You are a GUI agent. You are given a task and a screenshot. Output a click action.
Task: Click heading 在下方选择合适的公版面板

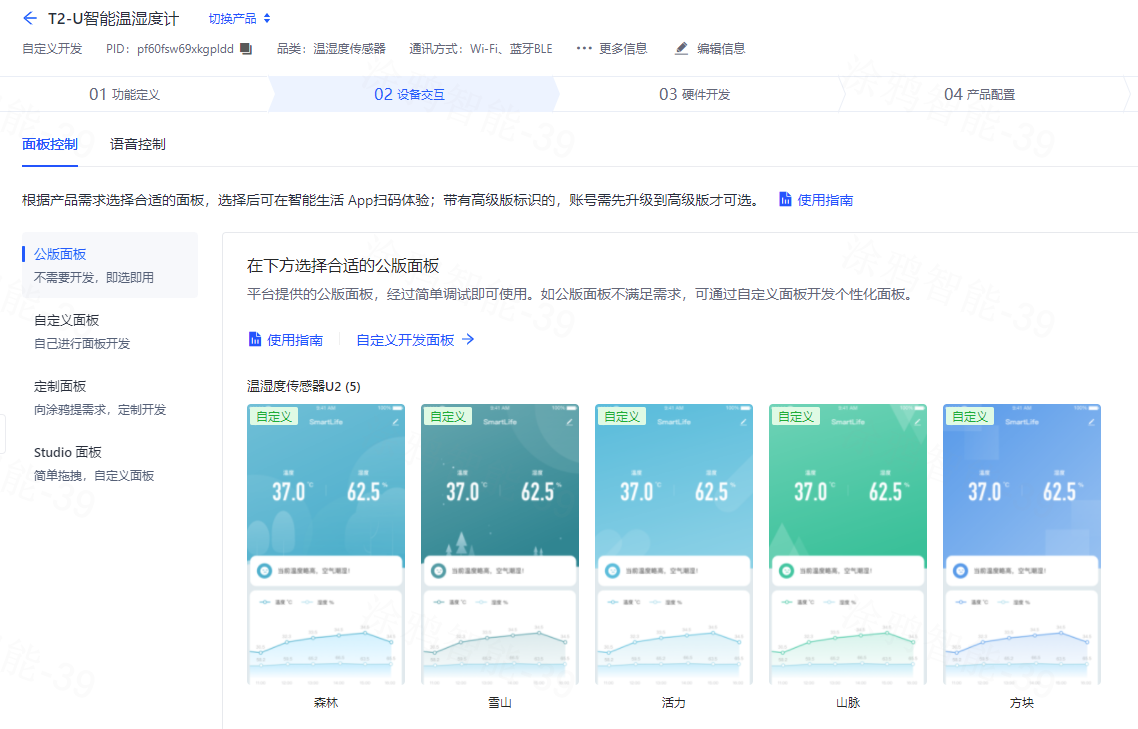pyautogui.click(x=343, y=266)
